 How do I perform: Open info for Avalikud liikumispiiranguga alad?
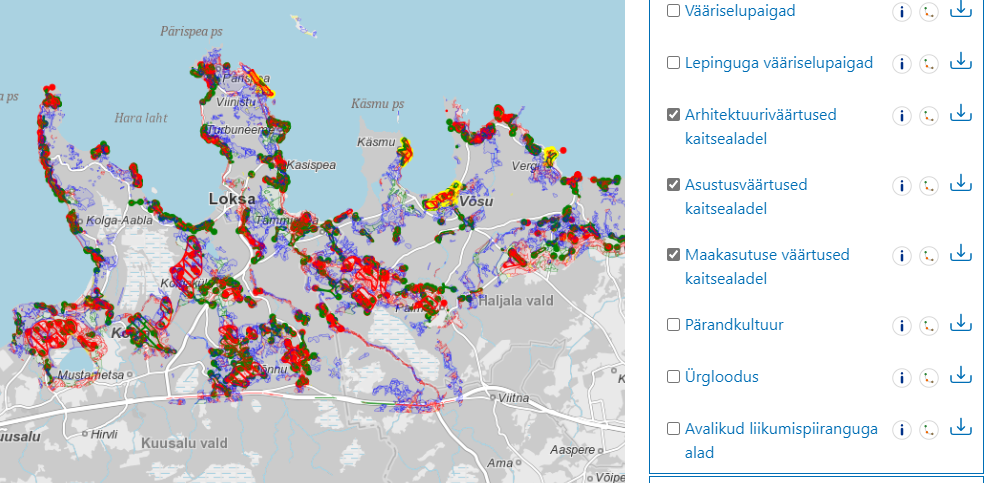pyautogui.click(x=902, y=430)
